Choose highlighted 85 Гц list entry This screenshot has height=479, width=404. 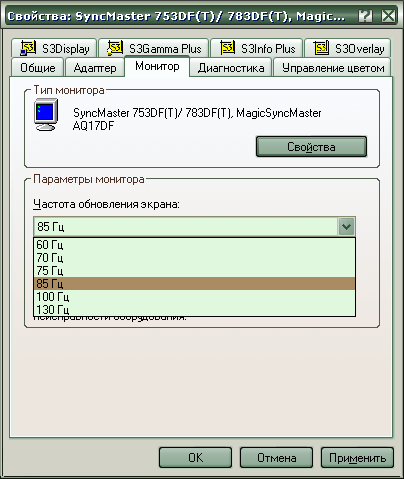pyautogui.click(x=194, y=284)
